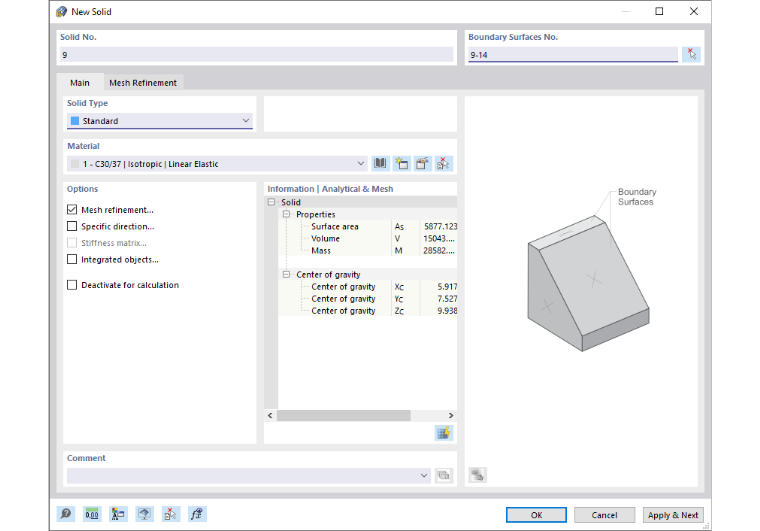Open the formula fx icon
The height and width of the screenshot is (531, 760).
pos(197,514)
